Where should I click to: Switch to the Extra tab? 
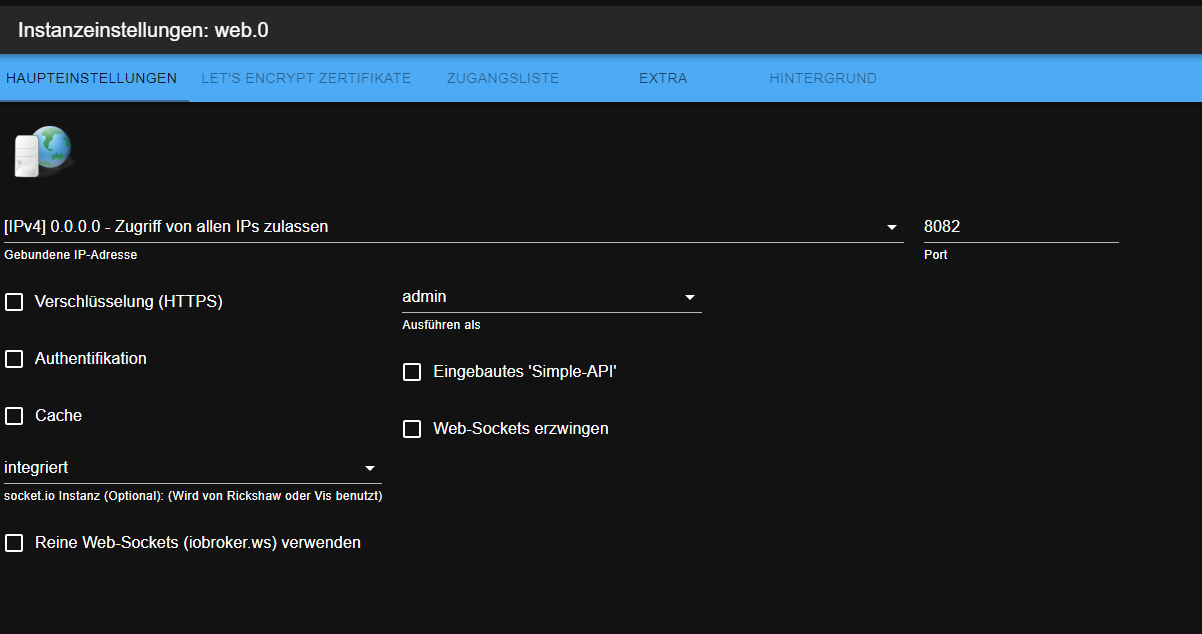point(663,78)
